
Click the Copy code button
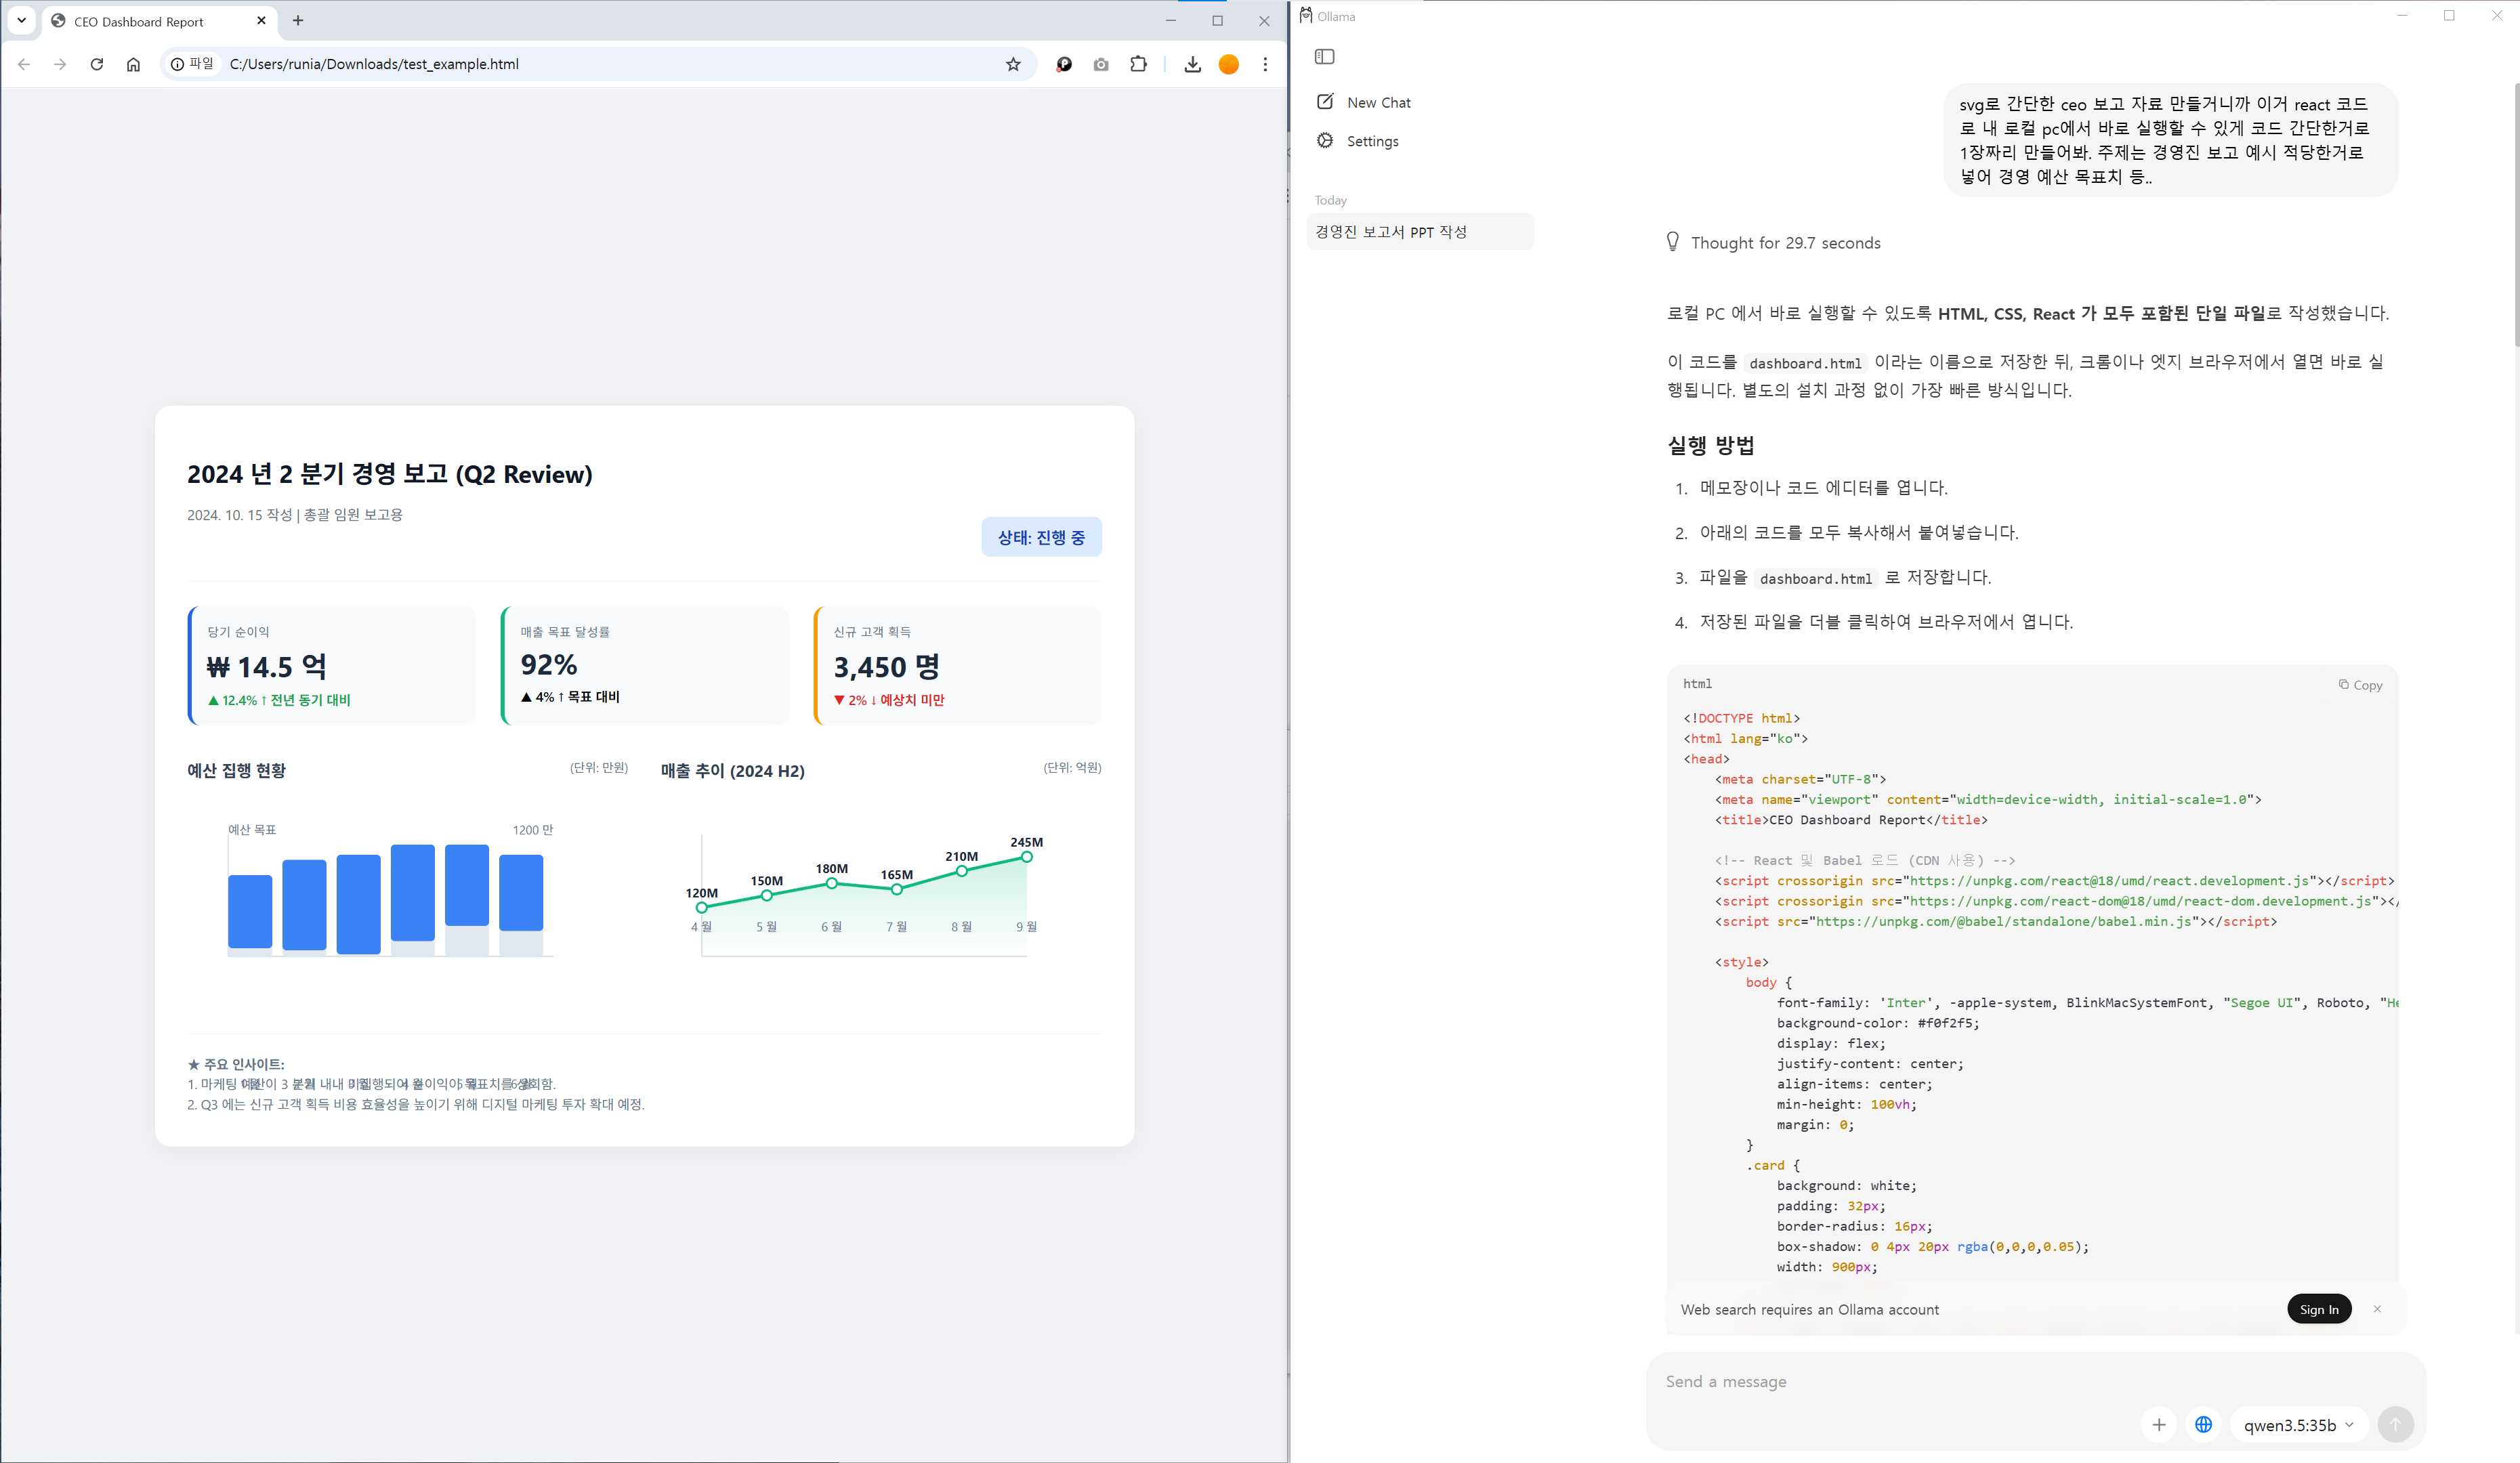pos(2360,685)
